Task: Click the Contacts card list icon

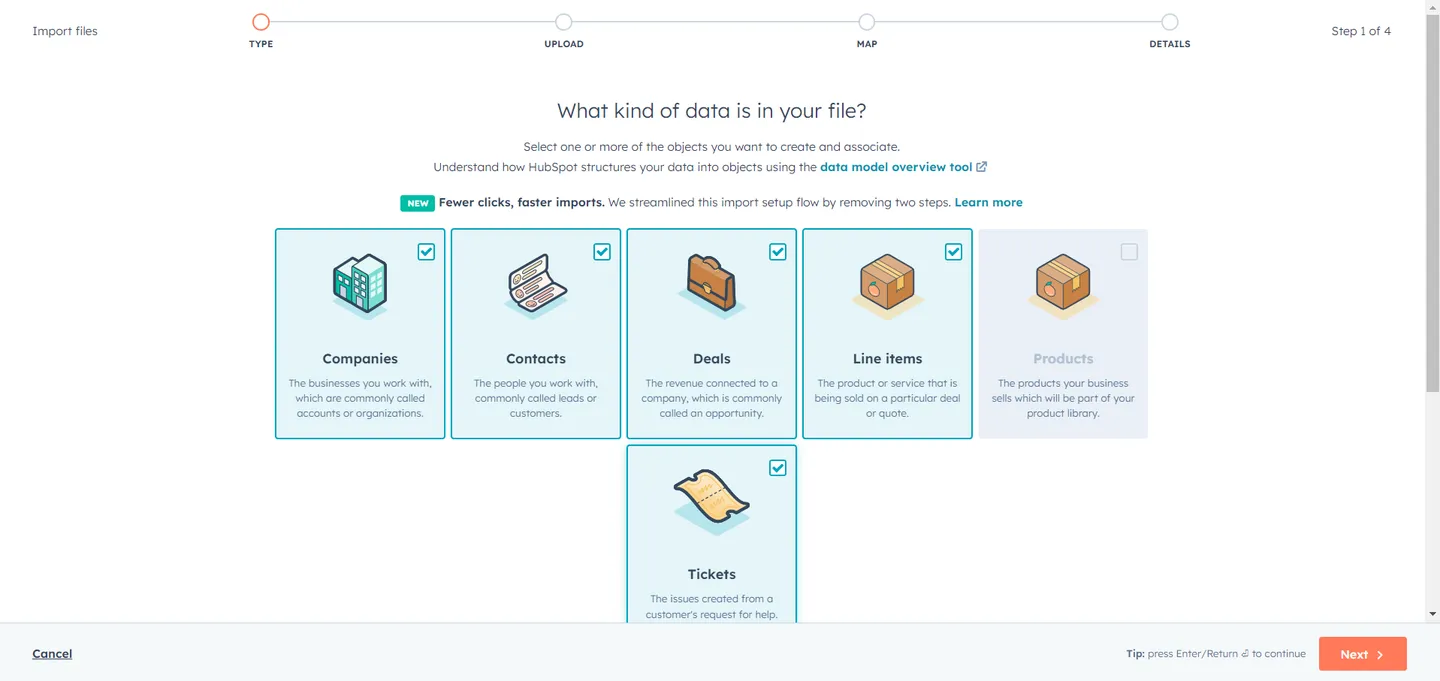Action: coord(536,286)
